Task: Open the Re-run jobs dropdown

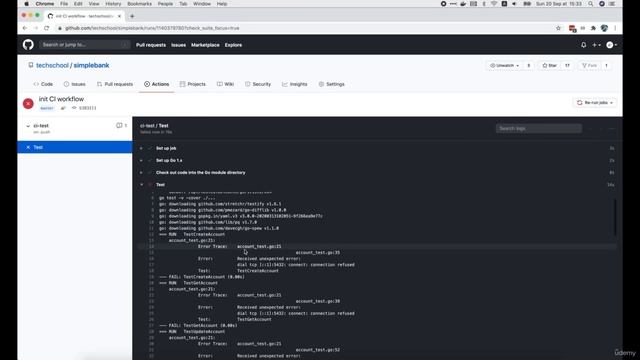Action: [595, 103]
